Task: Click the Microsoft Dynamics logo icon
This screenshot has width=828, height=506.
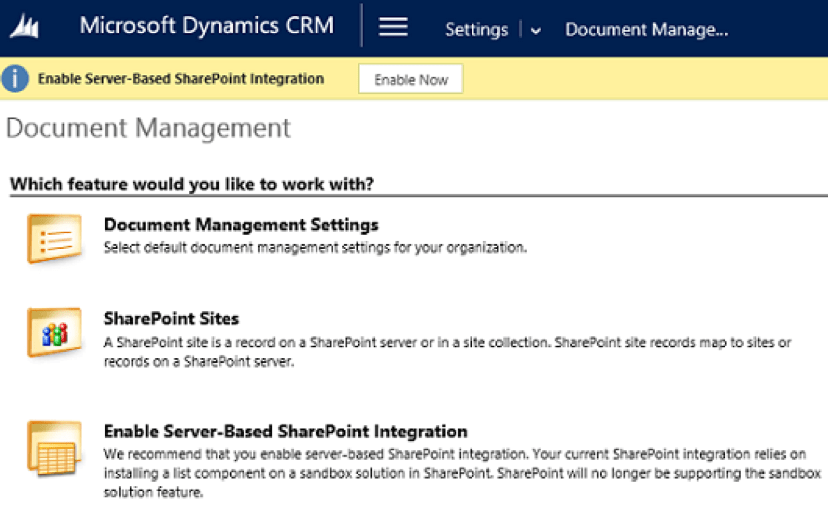Action: tap(24, 26)
